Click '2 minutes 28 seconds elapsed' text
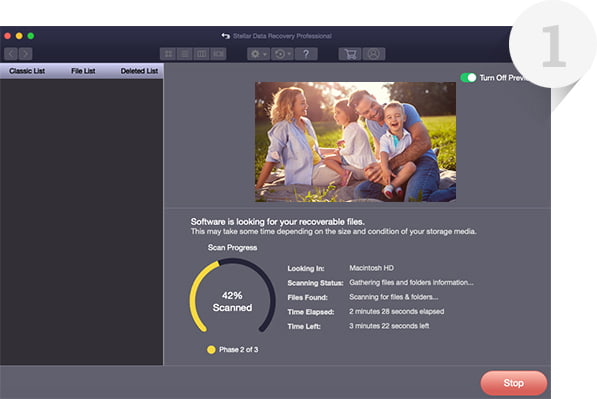This screenshot has width=597, height=399. point(396,311)
